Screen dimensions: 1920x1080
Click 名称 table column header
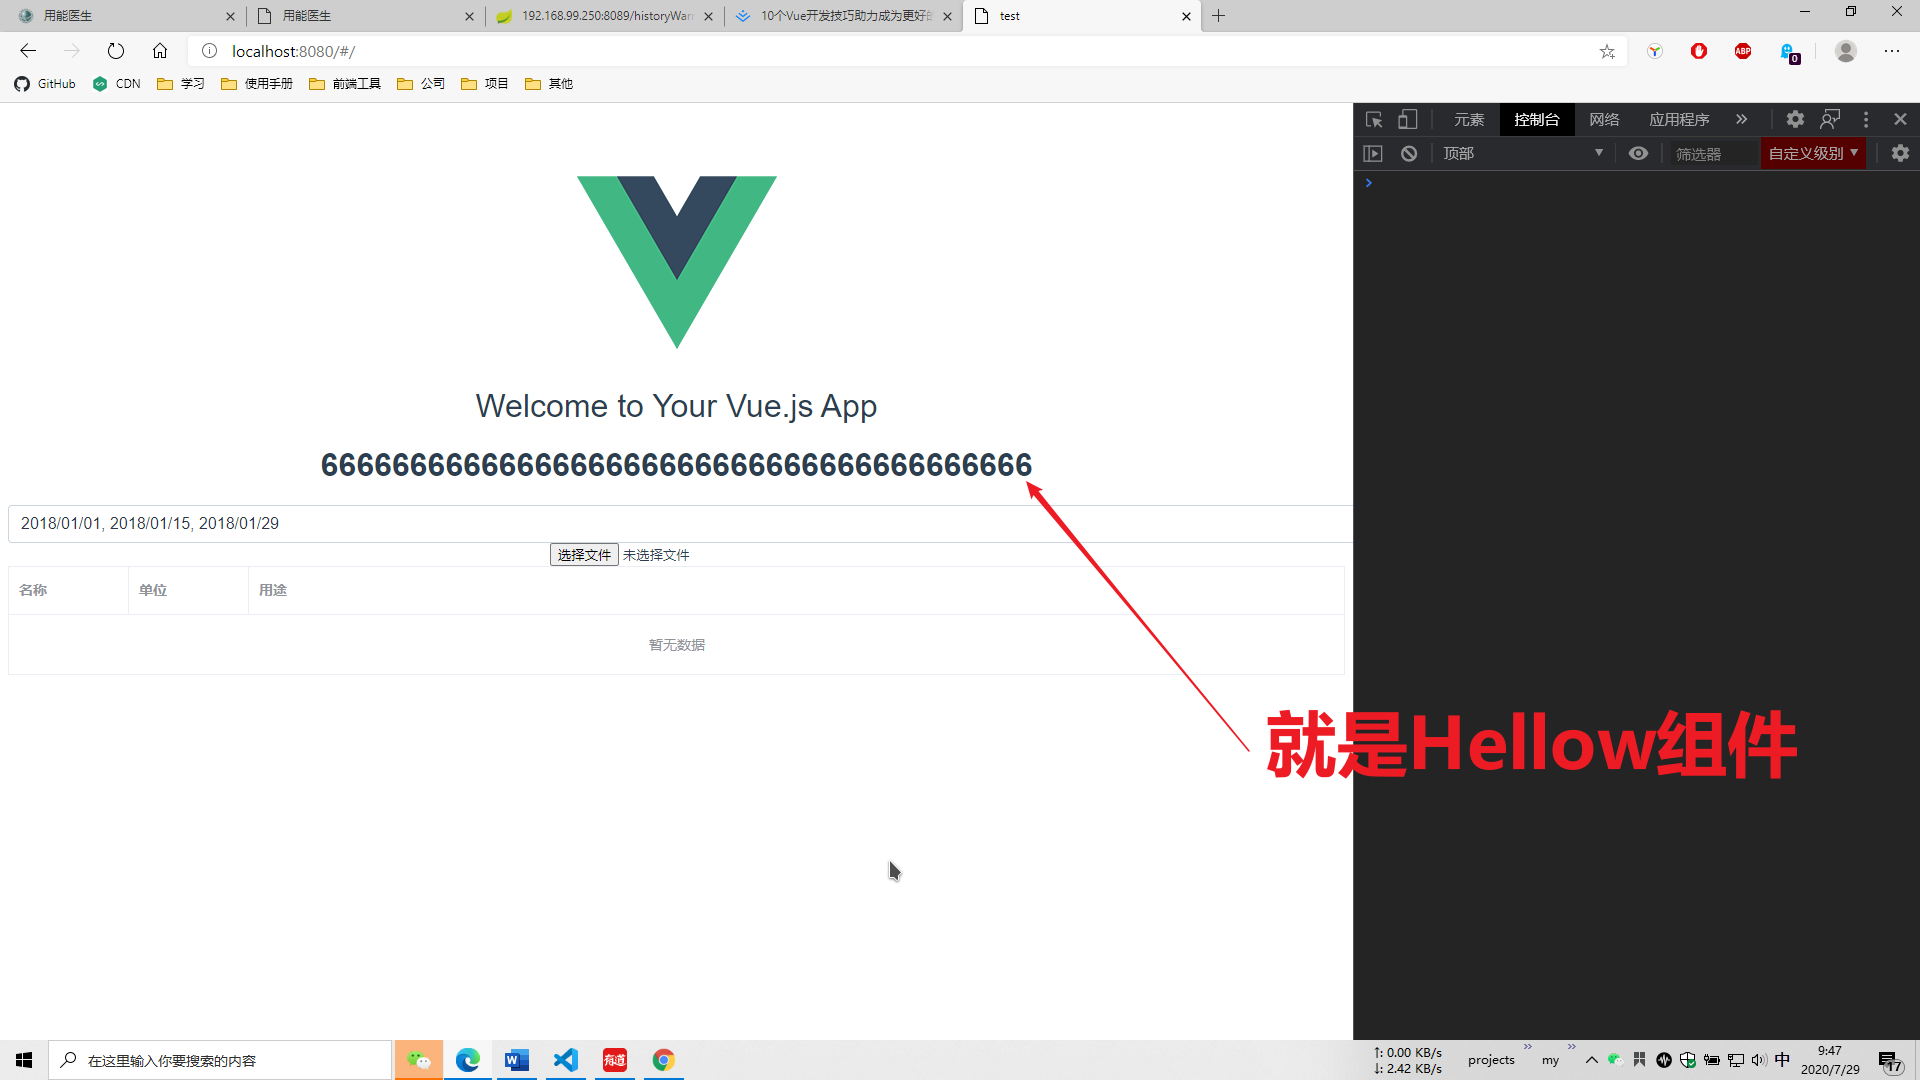pyautogui.click(x=32, y=588)
